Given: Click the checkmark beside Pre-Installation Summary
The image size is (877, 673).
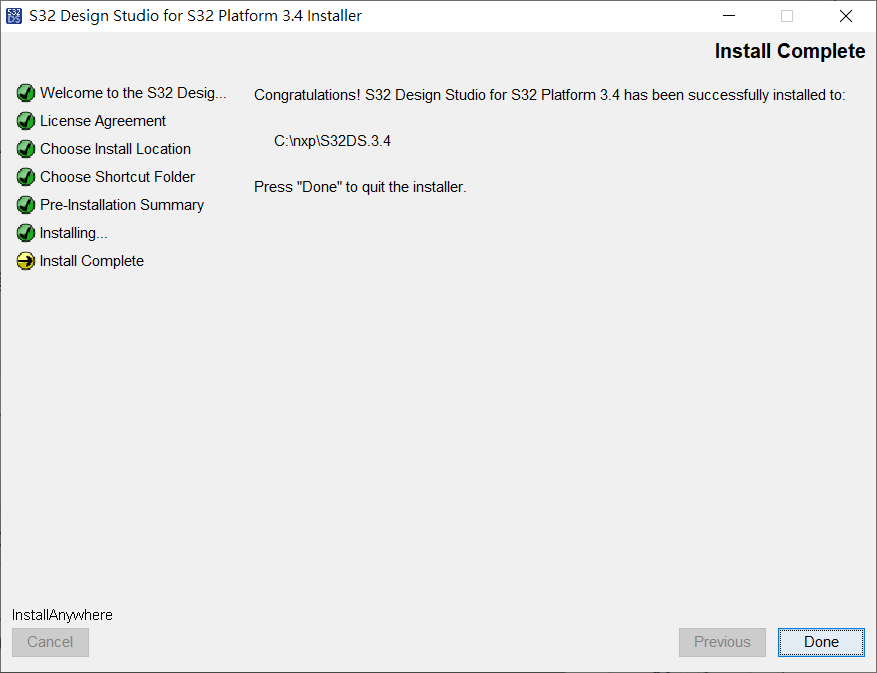Looking at the screenshot, I should [x=26, y=205].
